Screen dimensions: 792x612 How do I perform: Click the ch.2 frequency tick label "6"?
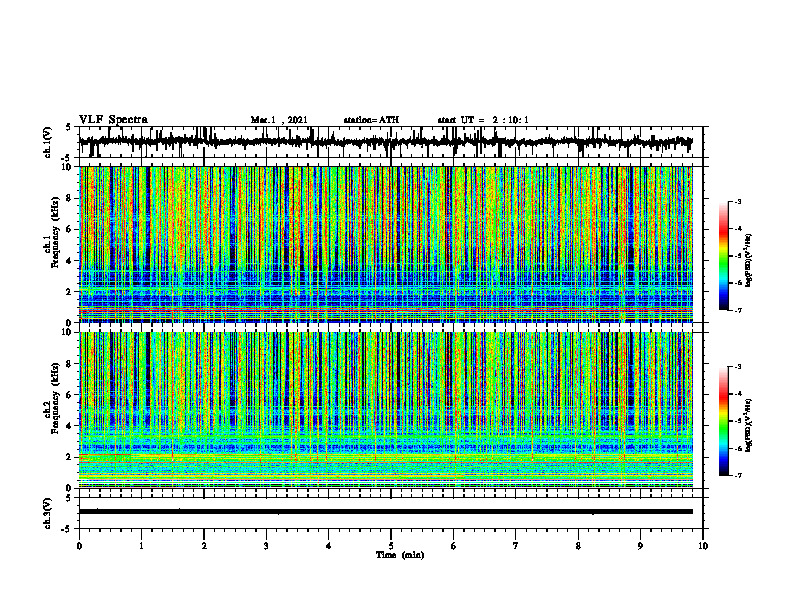[70, 394]
